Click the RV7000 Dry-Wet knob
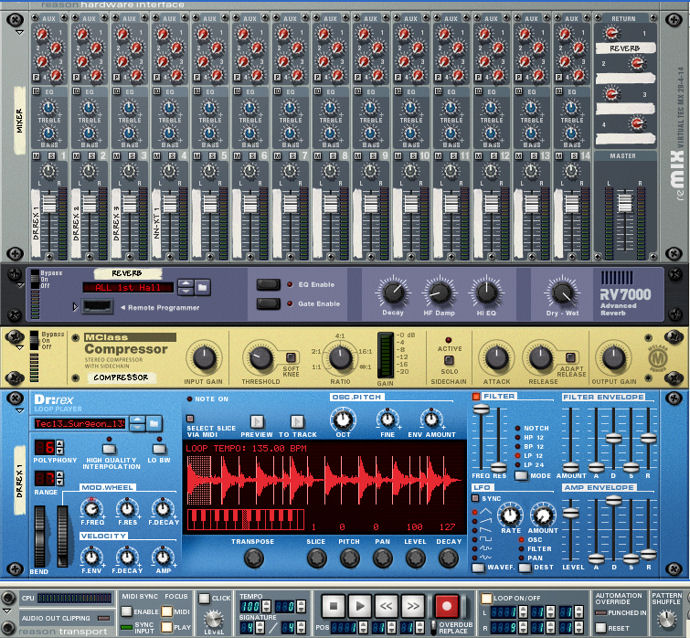Viewport: 690px width, 638px height. [x=562, y=293]
